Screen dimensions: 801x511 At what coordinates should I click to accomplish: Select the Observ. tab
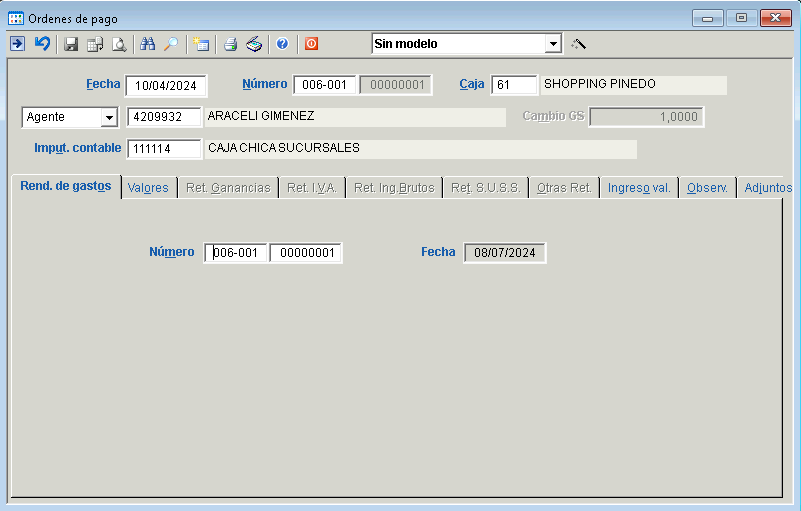click(707, 188)
